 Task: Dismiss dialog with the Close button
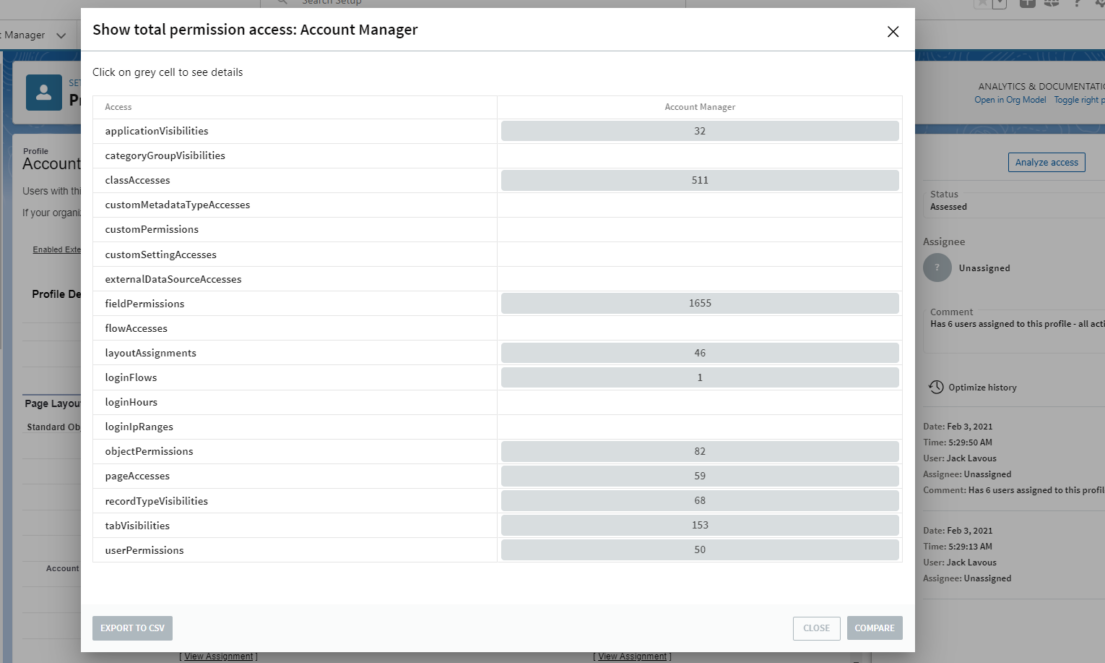point(816,628)
